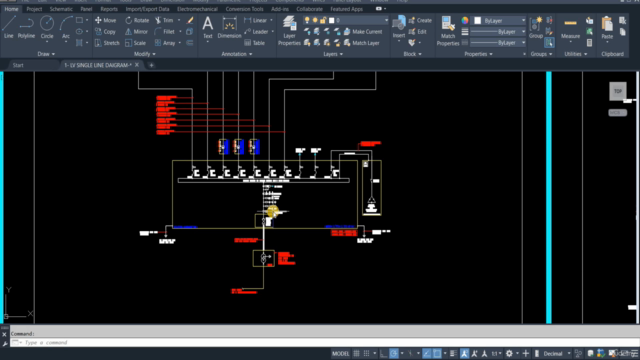This screenshot has height=360, width=640.
Task: Click the Measure tool
Action: click(x=570, y=27)
